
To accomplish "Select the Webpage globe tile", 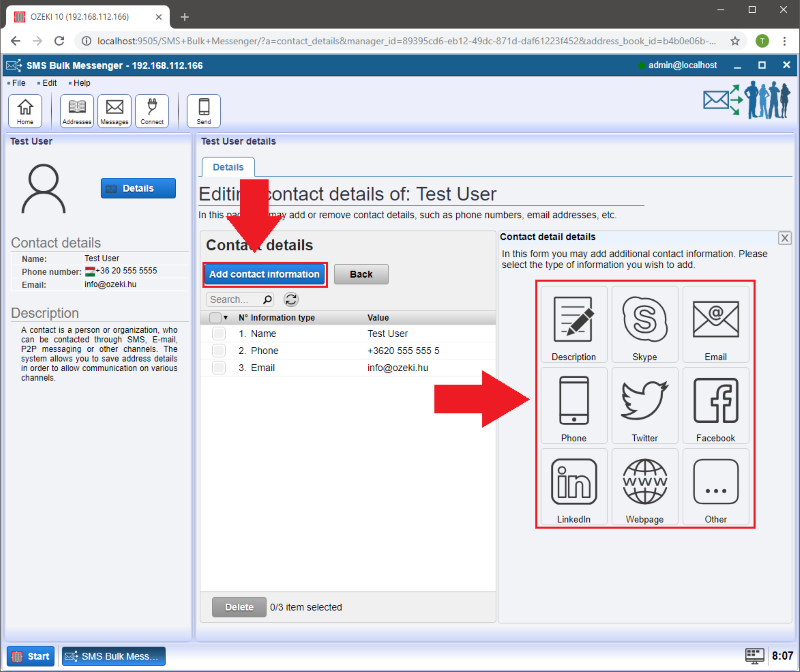I will 645,487.
